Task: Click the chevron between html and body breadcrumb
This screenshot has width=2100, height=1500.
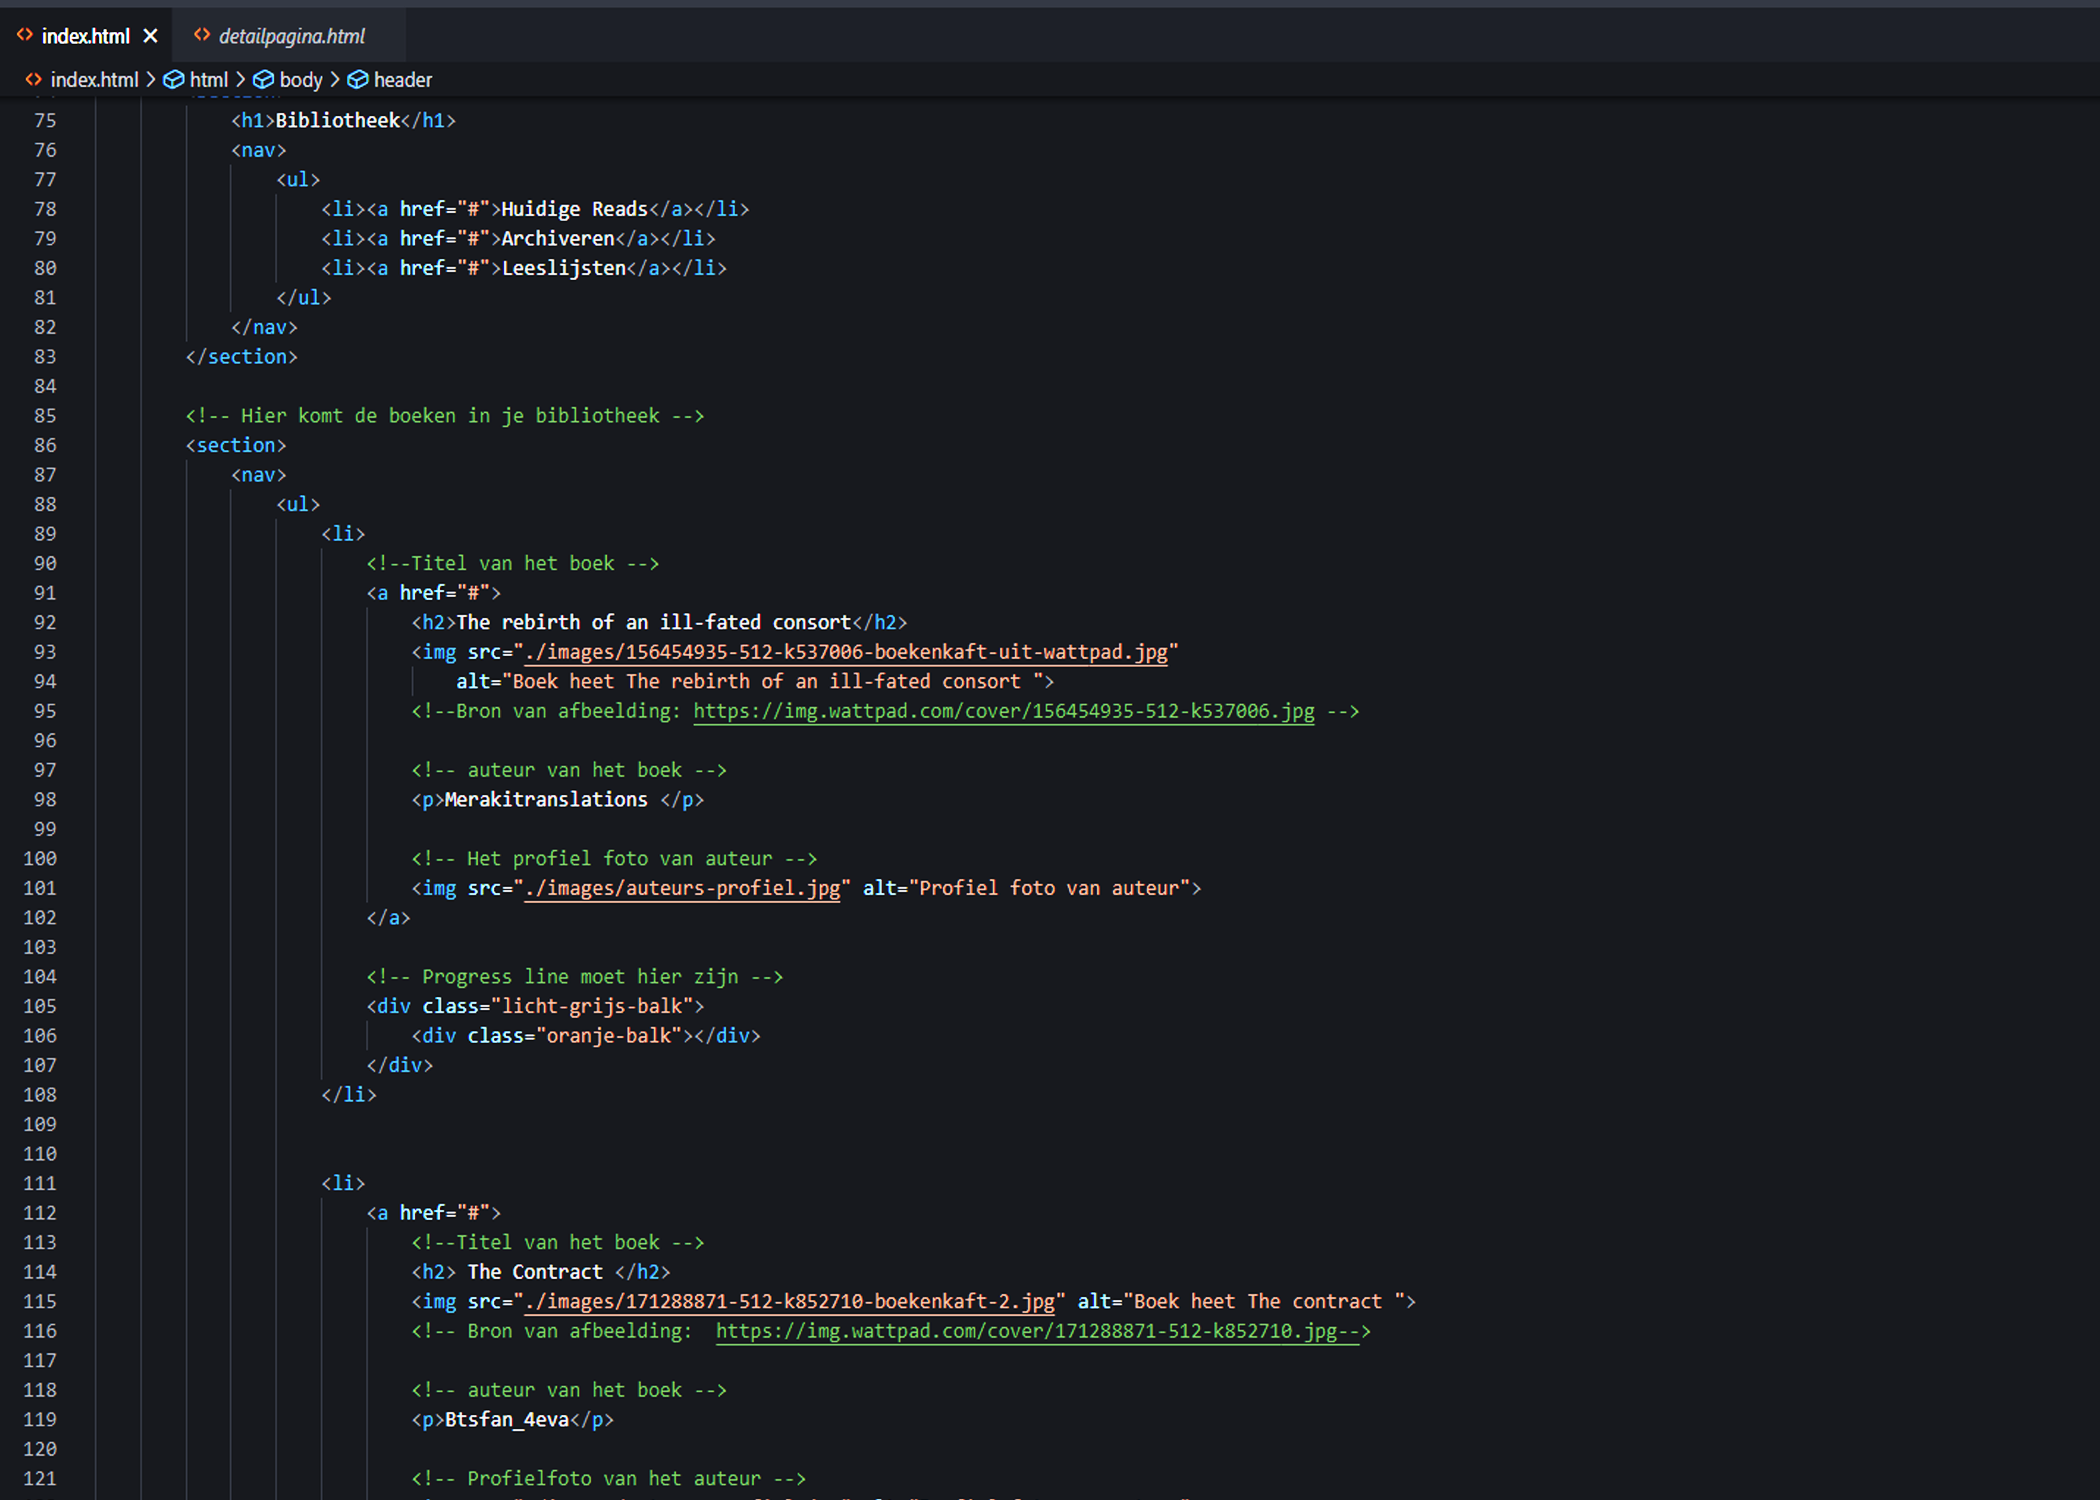Action: 241,79
